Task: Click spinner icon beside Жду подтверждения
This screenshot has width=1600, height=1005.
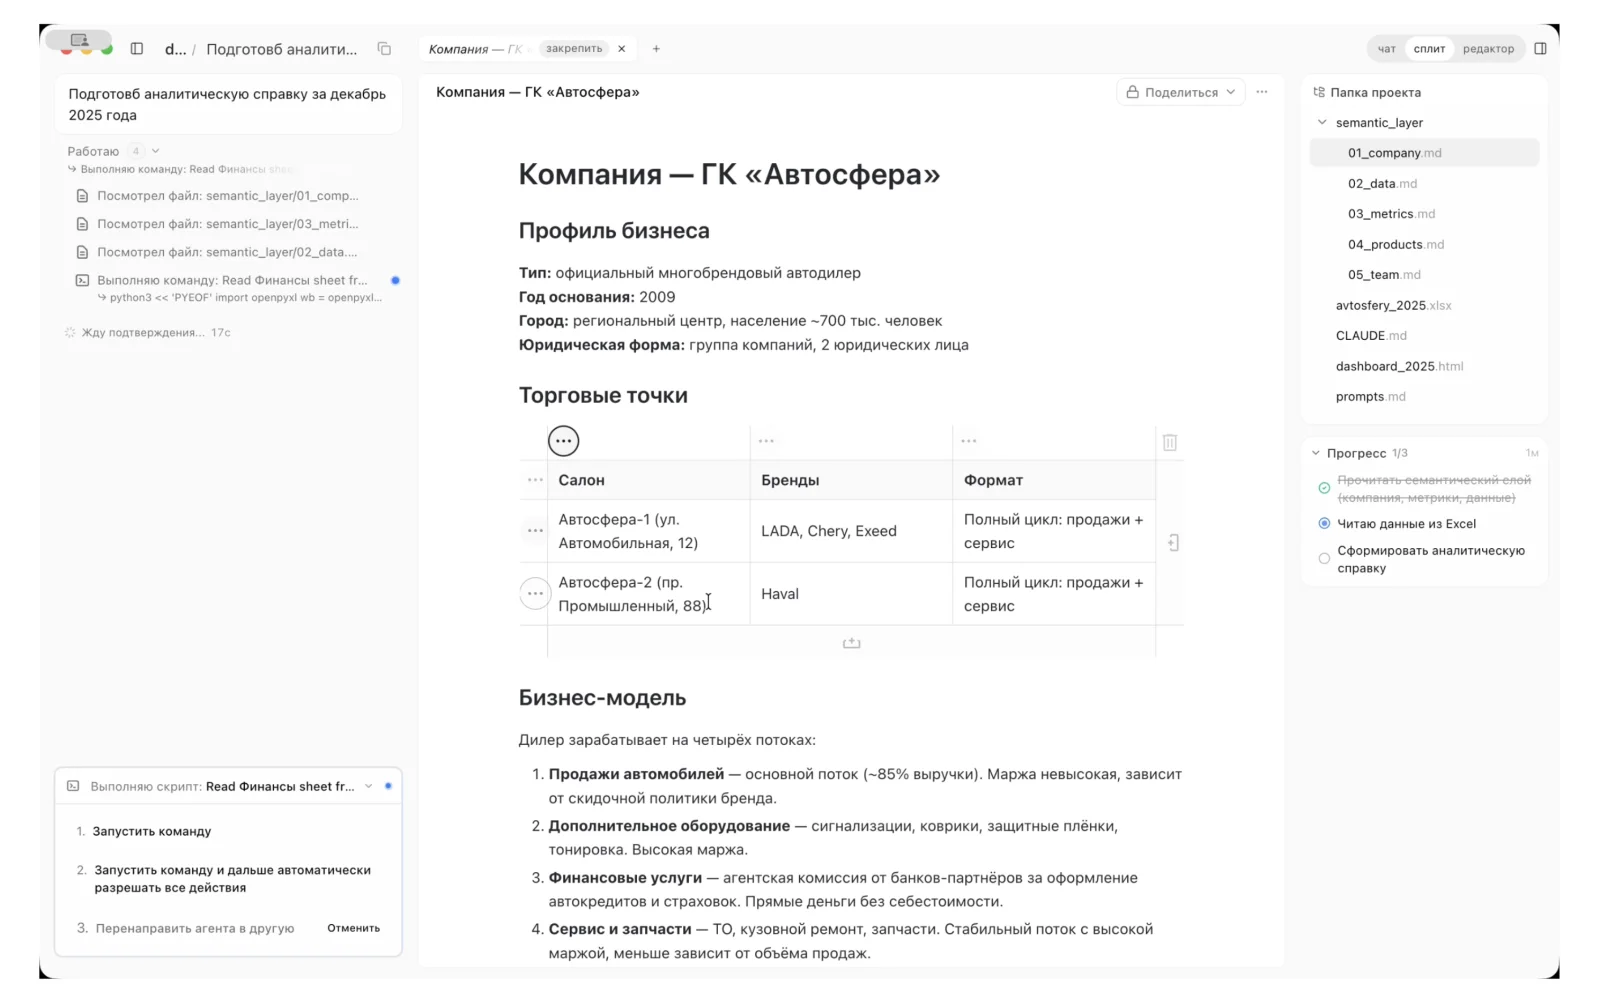Action: pos(70,332)
